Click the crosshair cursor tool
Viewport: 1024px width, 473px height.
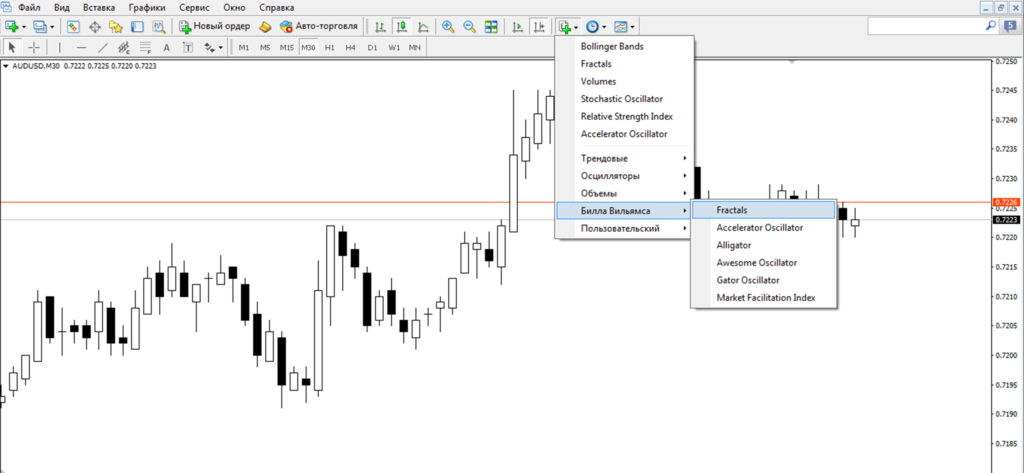[x=35, y=47]
